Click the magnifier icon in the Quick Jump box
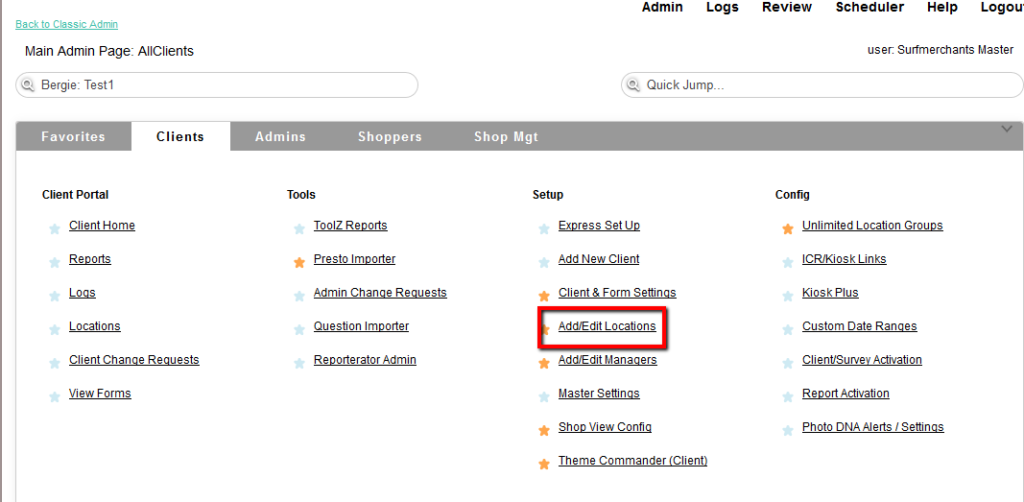The height and width of the screenshot is (502, 1024). (x=634, y=86)
